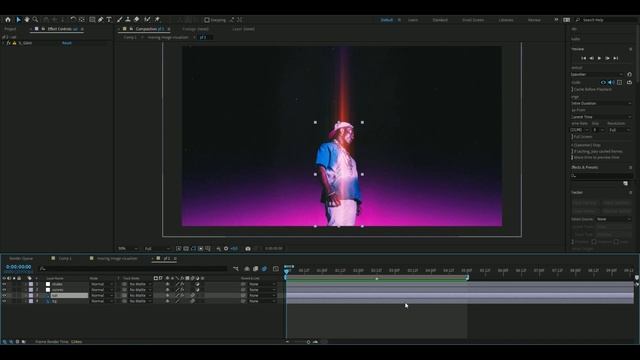Step back one frame in Preview

(591, 58)
